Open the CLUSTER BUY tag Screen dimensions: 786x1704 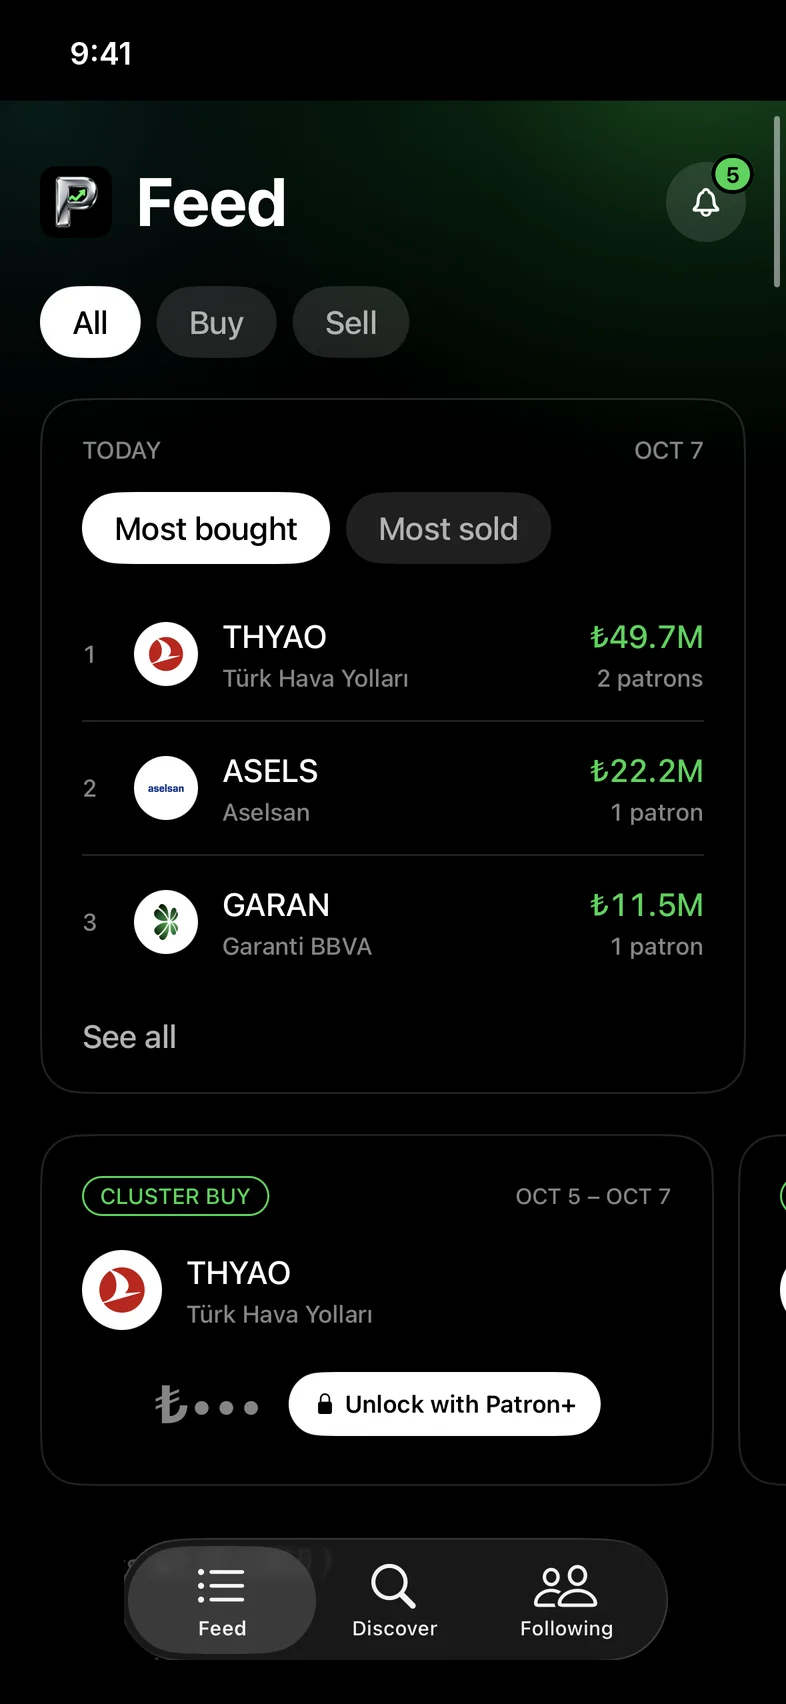pos(175,1196)
